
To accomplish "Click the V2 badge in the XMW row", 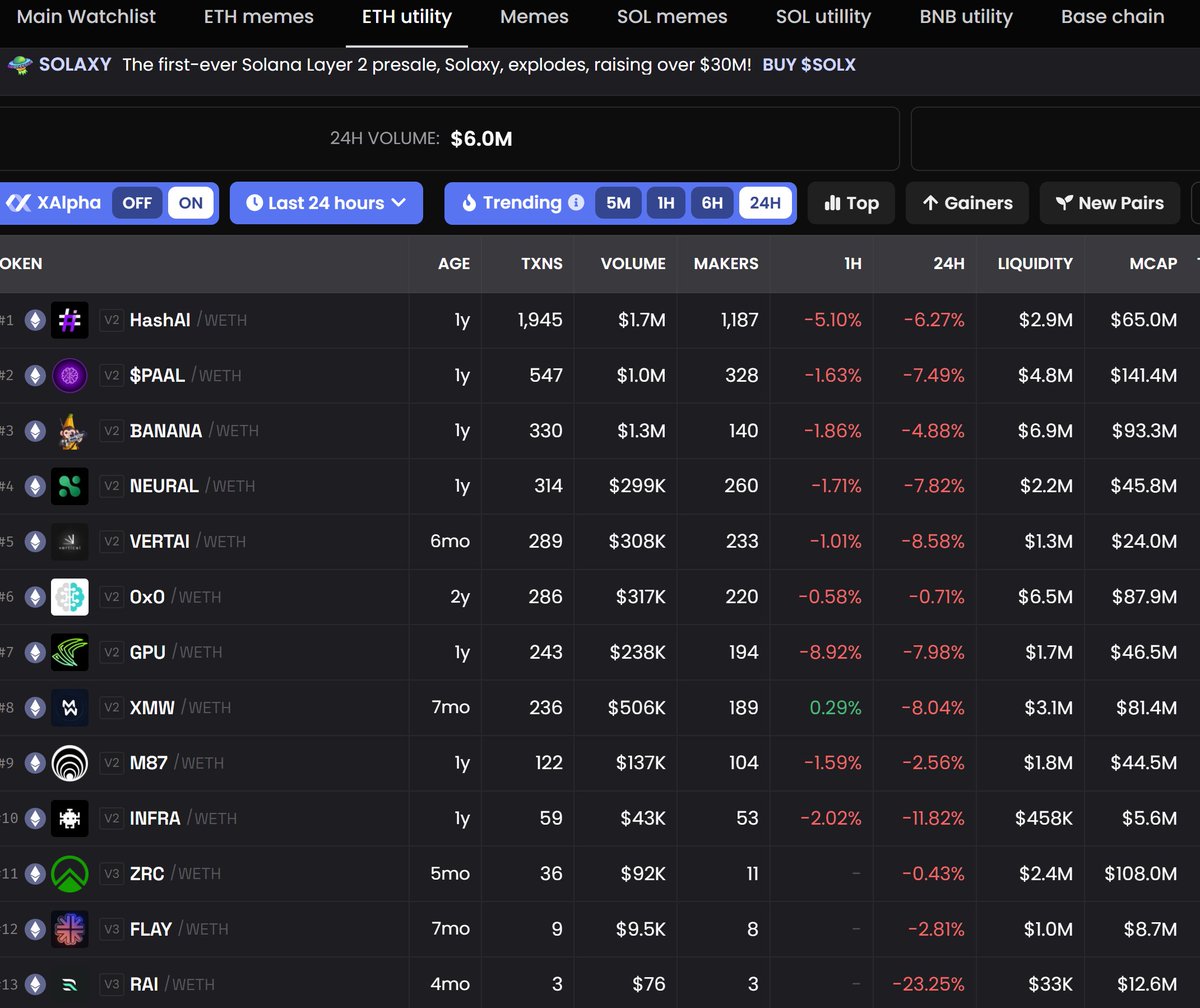I will 111,707.
